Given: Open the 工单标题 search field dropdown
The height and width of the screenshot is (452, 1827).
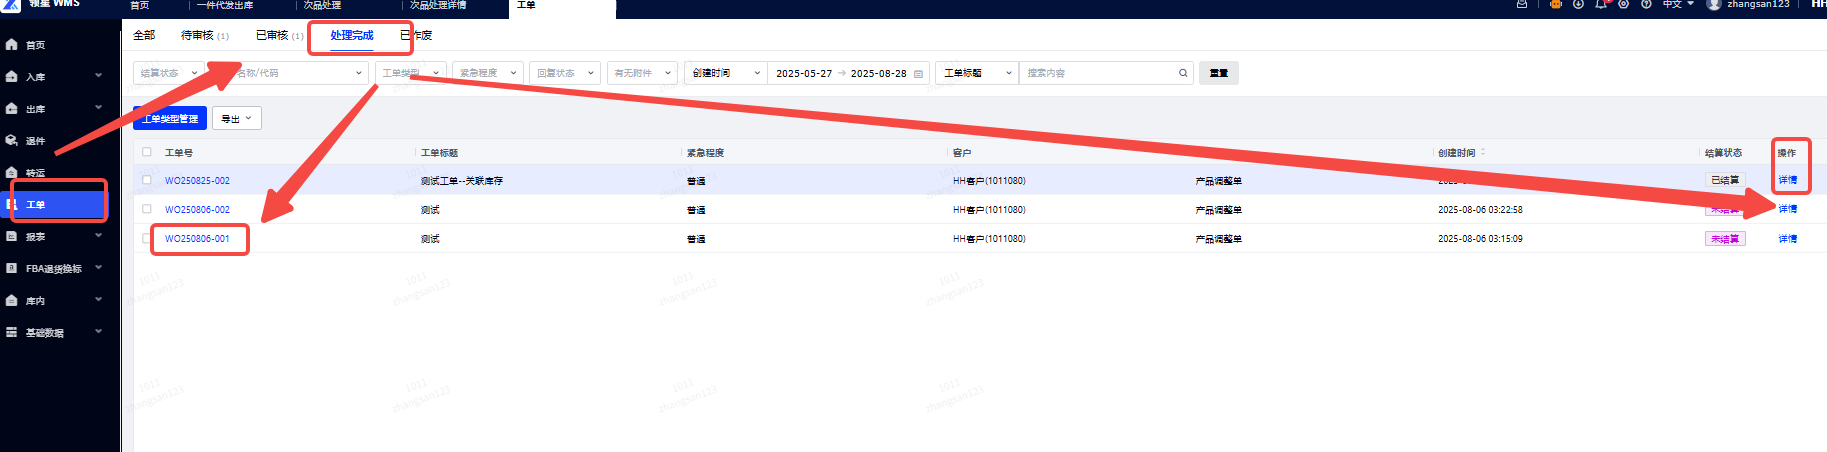Looking at the screenshot, I should pyautogui.click(x=977, y=73).
